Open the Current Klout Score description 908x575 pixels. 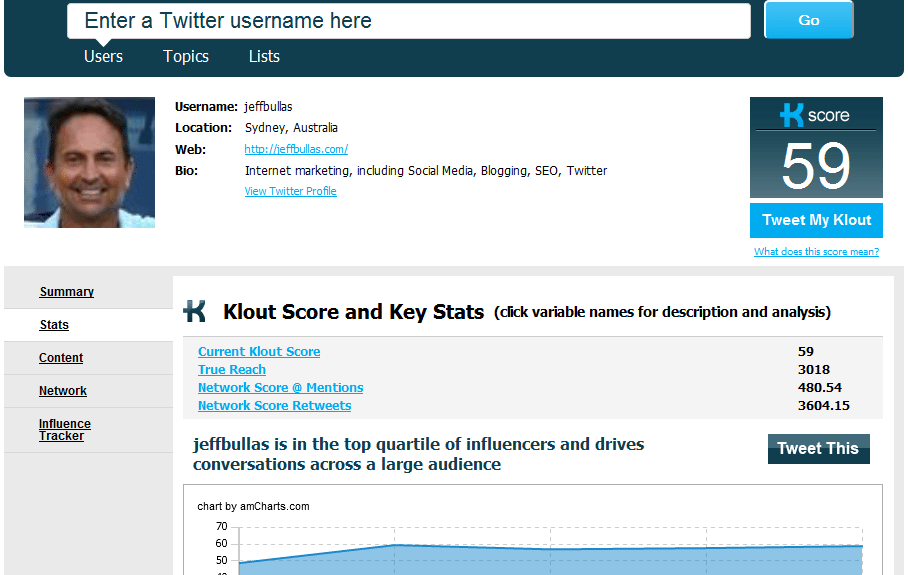(259, 351)
